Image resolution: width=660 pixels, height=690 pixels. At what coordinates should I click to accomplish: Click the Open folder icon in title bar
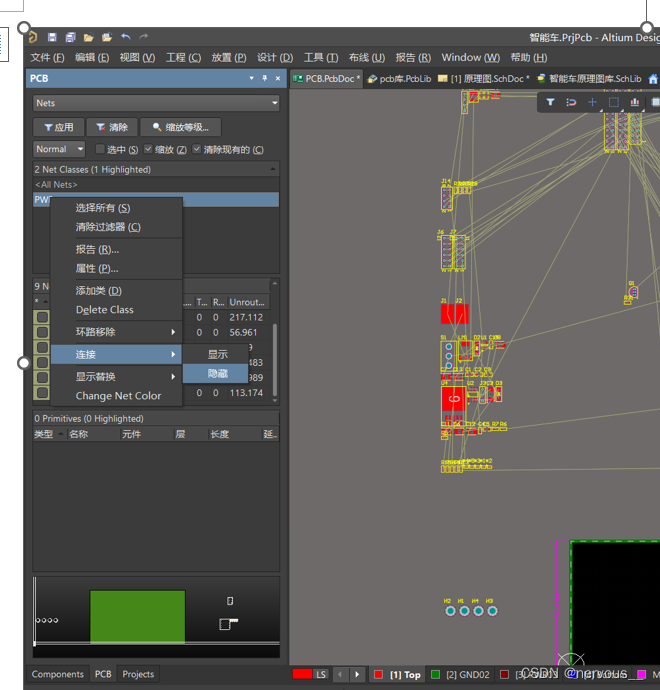(88, 38)
